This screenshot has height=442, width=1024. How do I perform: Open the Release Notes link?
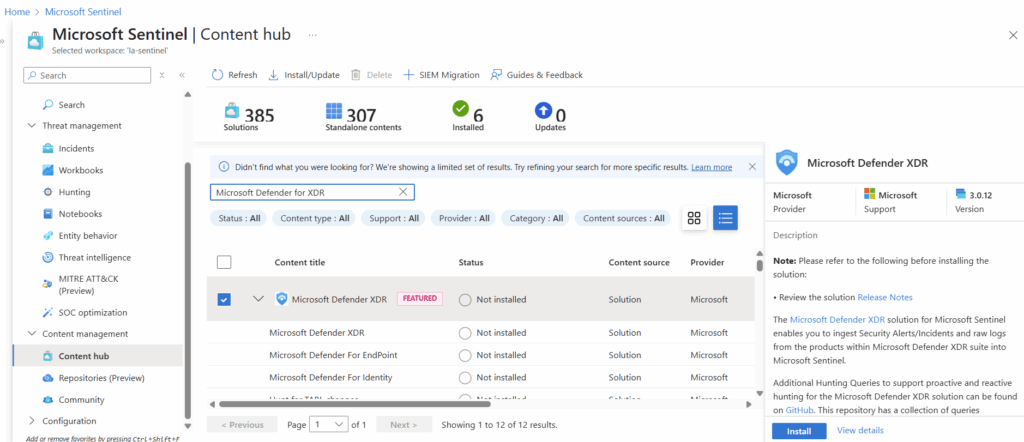[x=884, y=297]
